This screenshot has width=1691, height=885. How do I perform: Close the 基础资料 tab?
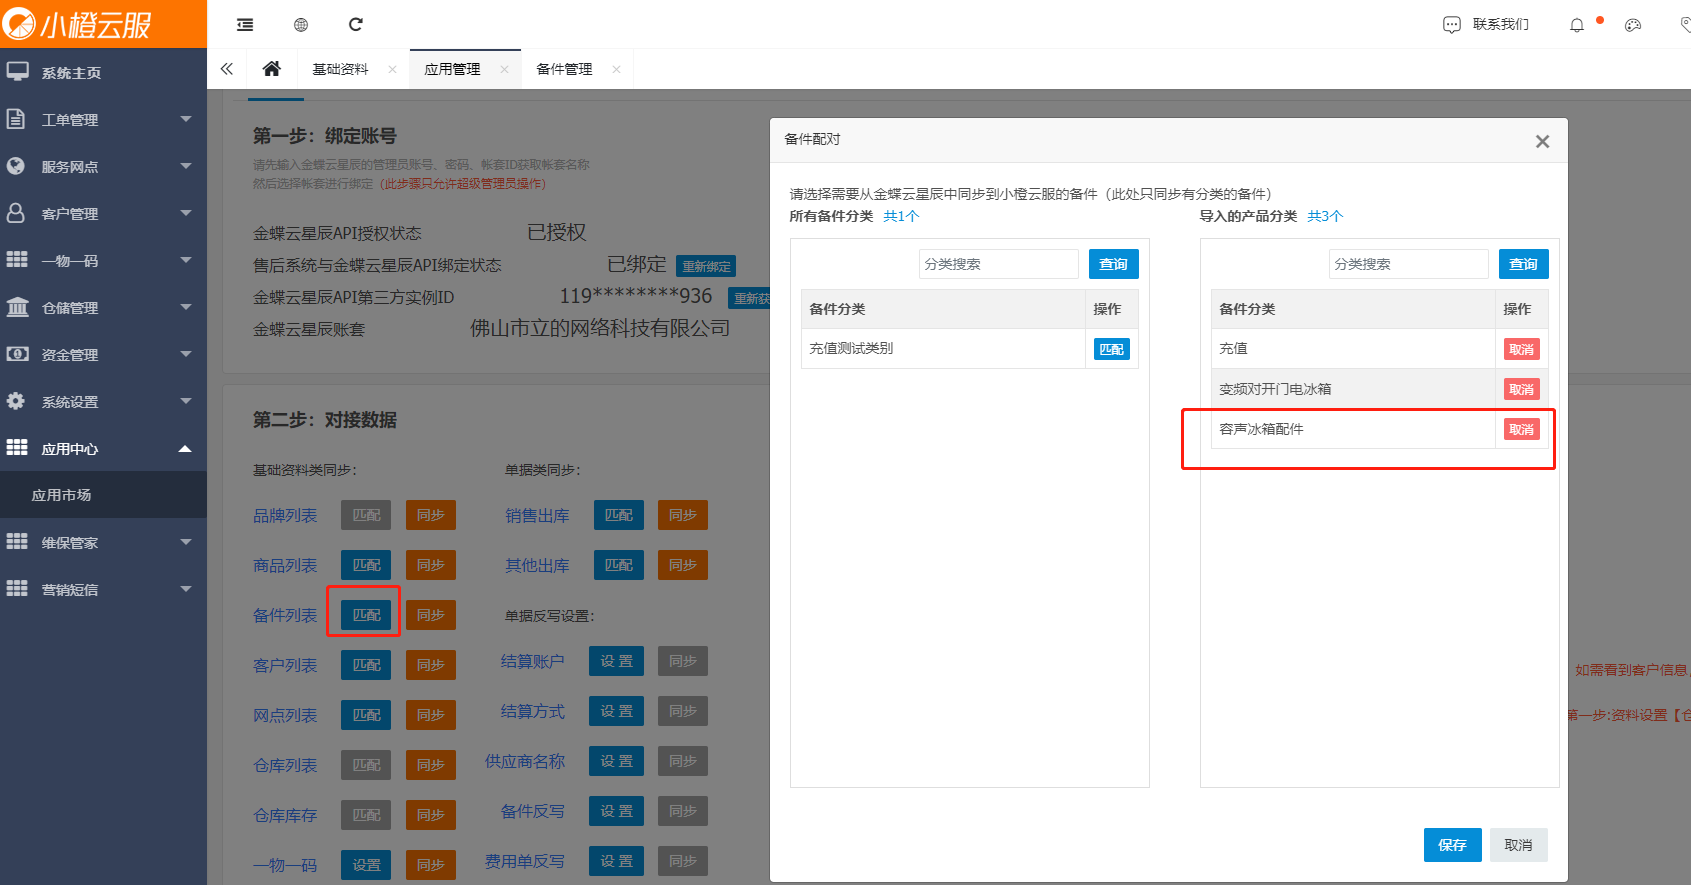(x=392, y=69)
